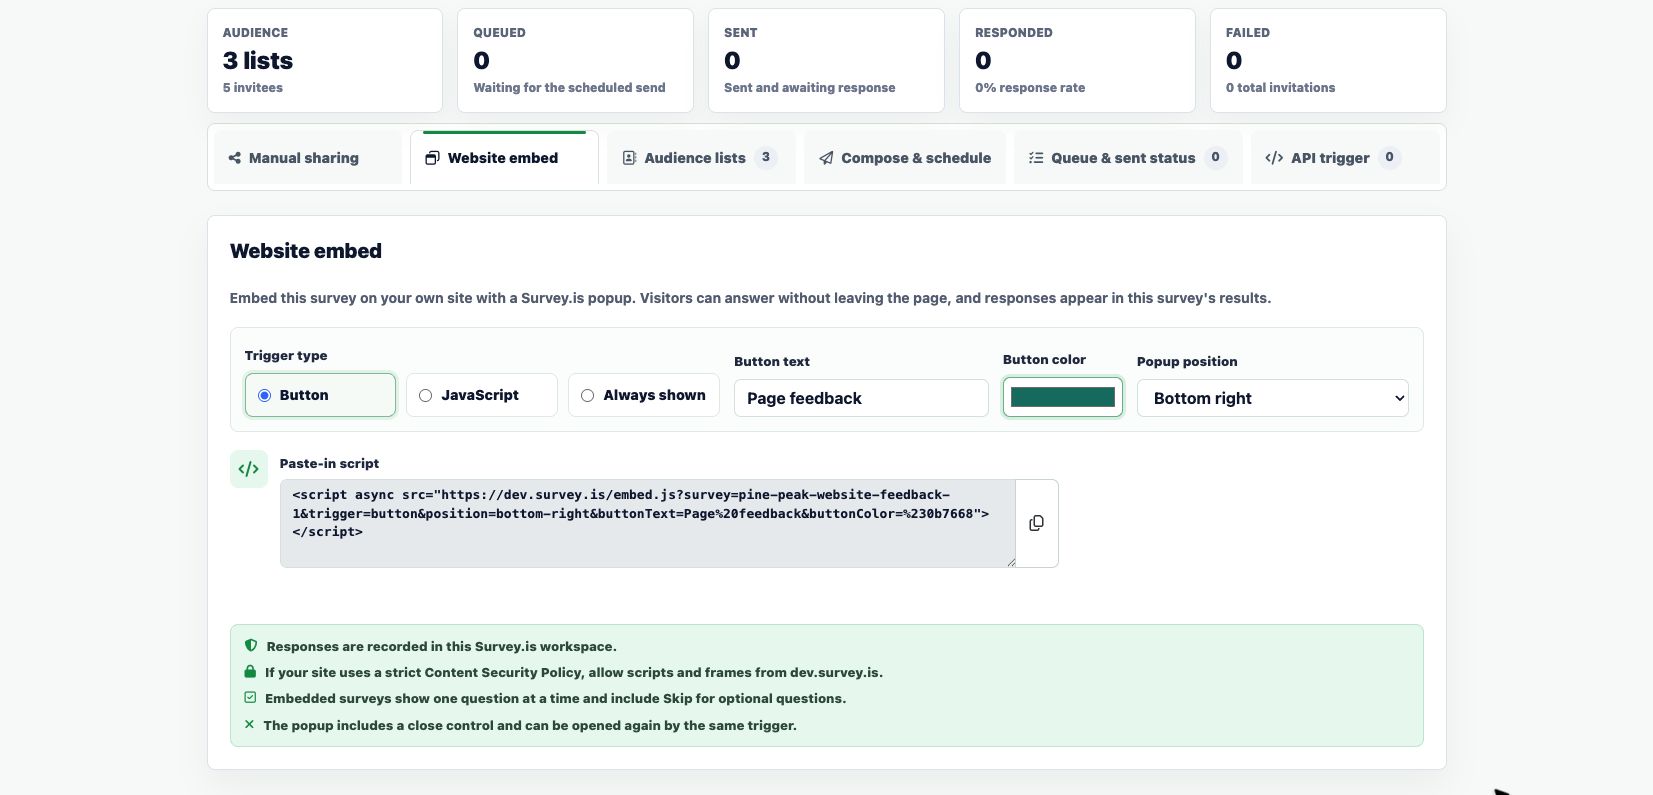Click the Audience lists count badge 3
Screen dimensions: 1653x795
click(766, 157)
